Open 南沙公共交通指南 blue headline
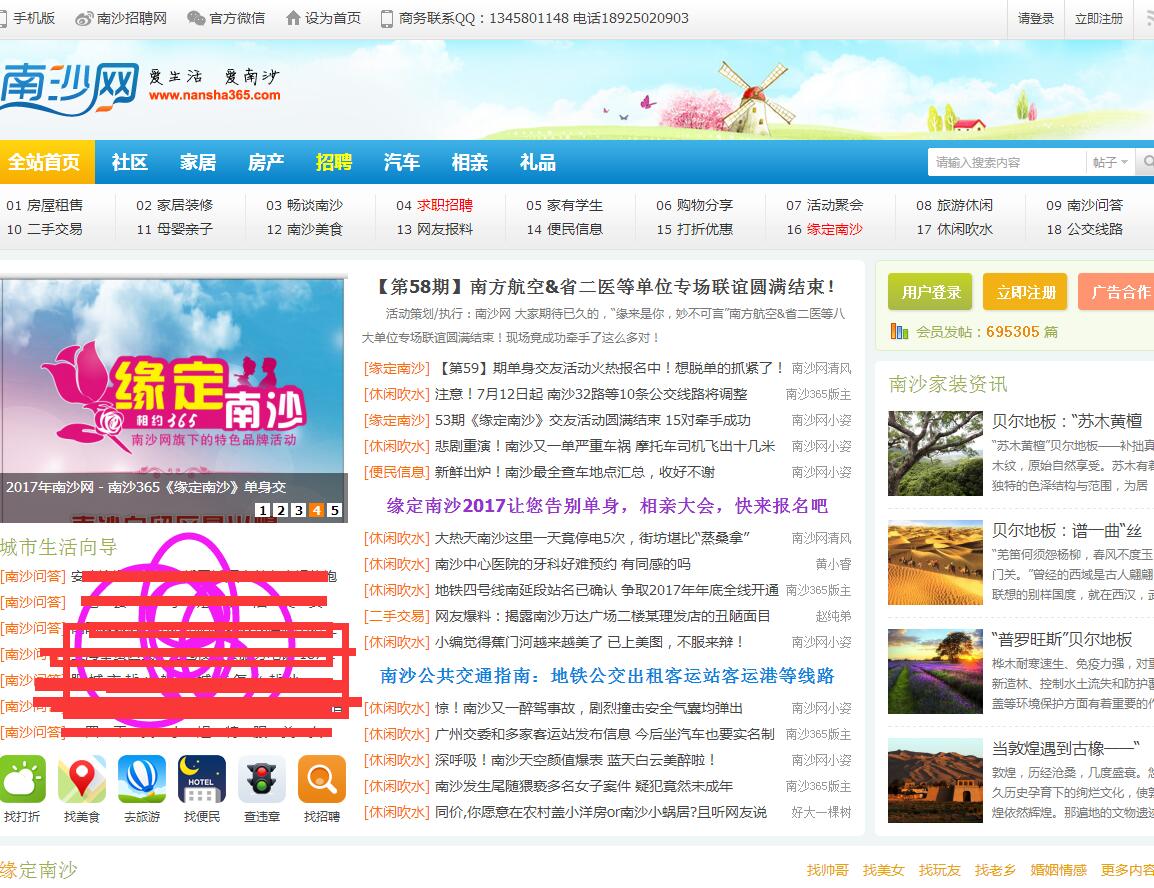Screen dimensions: 1154x888 [x=607, y=675]
